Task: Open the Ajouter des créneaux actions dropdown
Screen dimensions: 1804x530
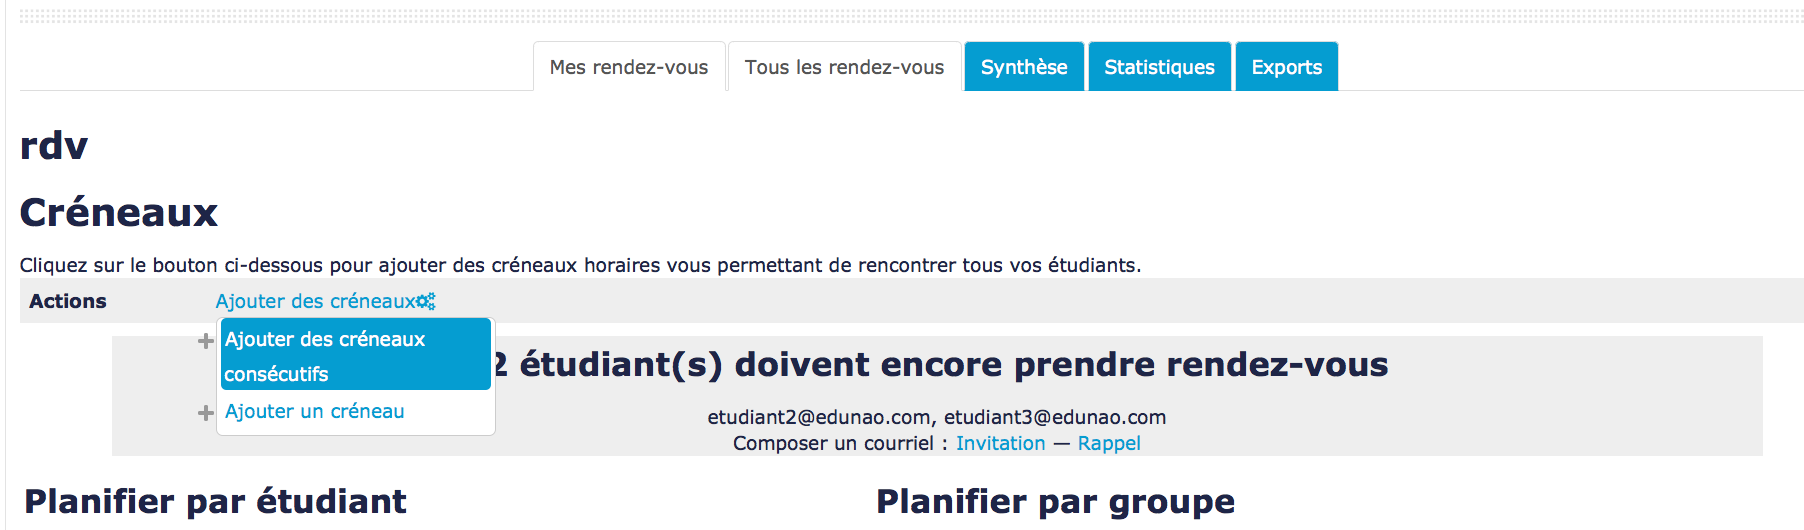Action: (315, 301)
